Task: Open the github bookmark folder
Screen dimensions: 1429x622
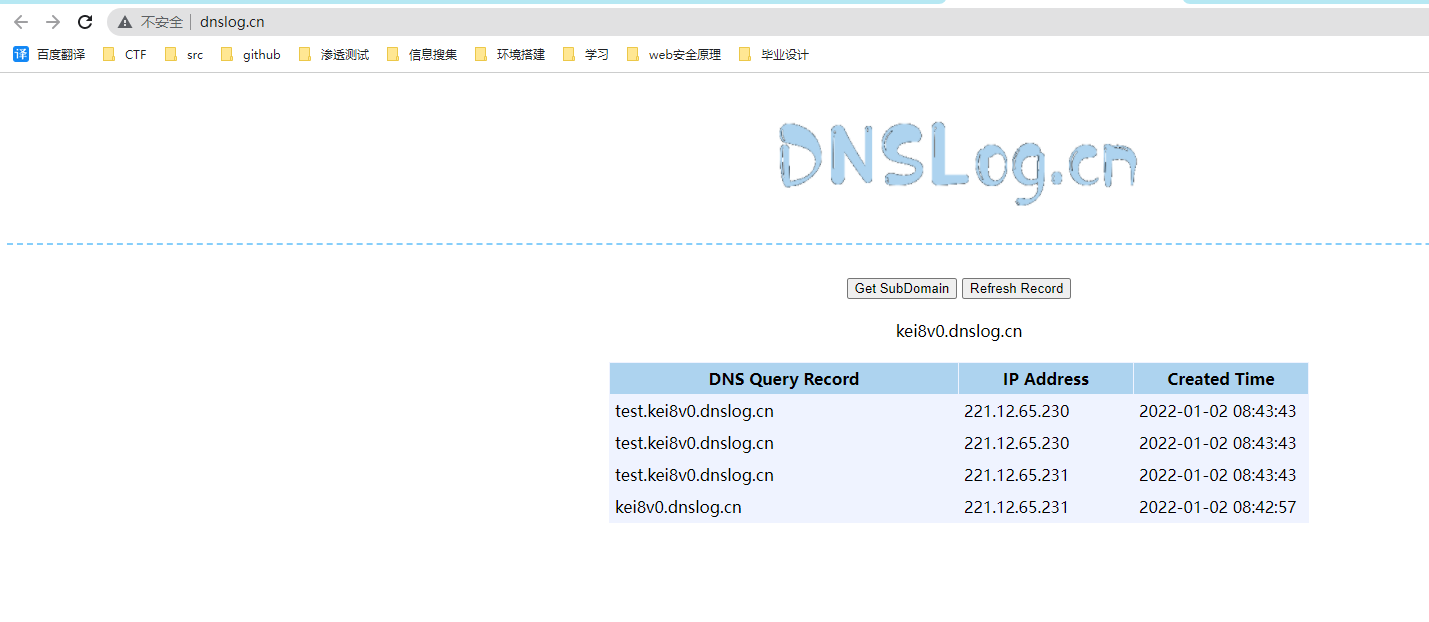Action: pyautogui.click(x=251, y=55)
